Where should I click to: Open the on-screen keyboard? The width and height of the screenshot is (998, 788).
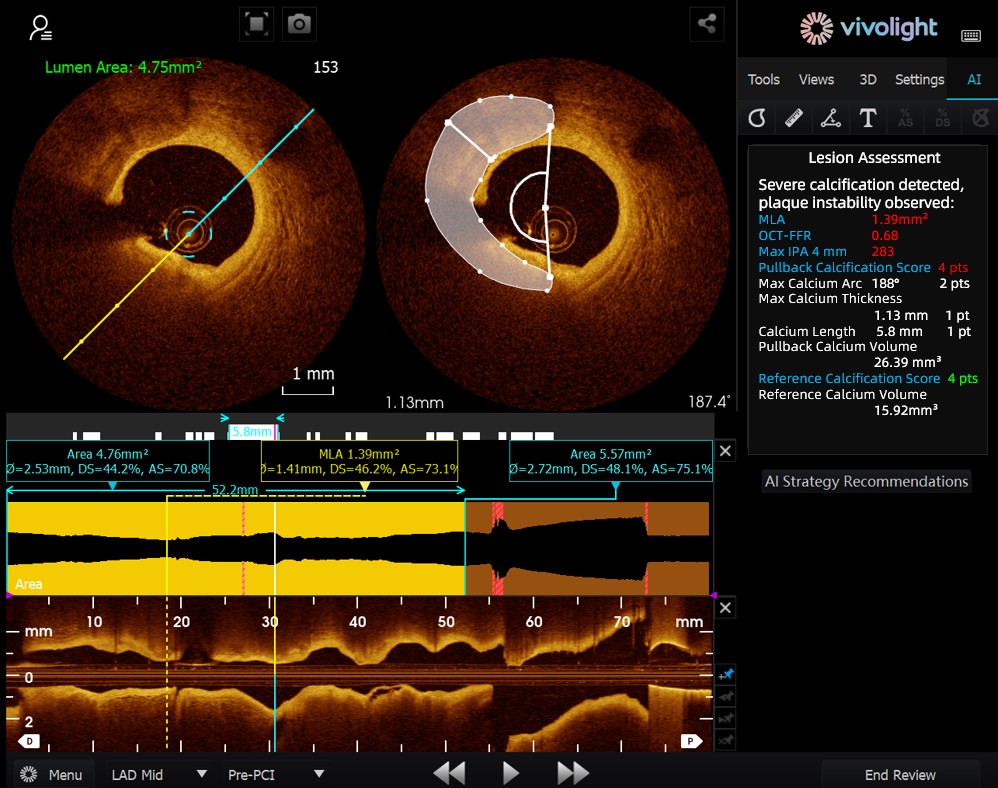click(x=970, y=36)
